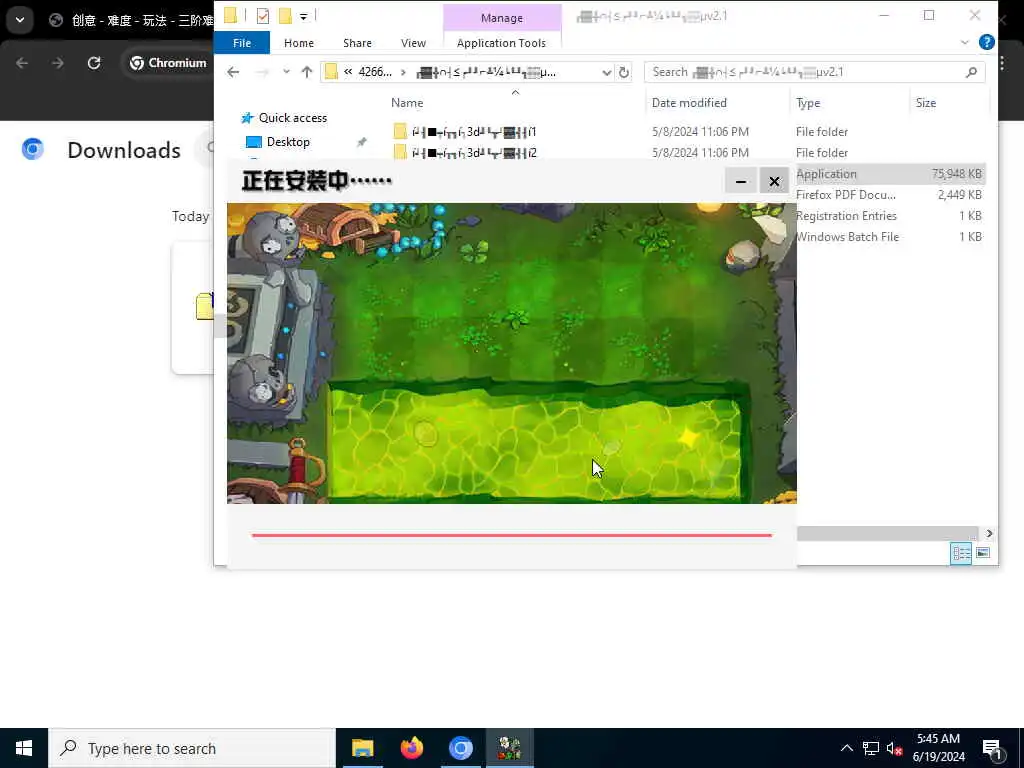Open Chromium tab search dropdown
Screen dimensions: 1024x768
(x=20, y=20)
